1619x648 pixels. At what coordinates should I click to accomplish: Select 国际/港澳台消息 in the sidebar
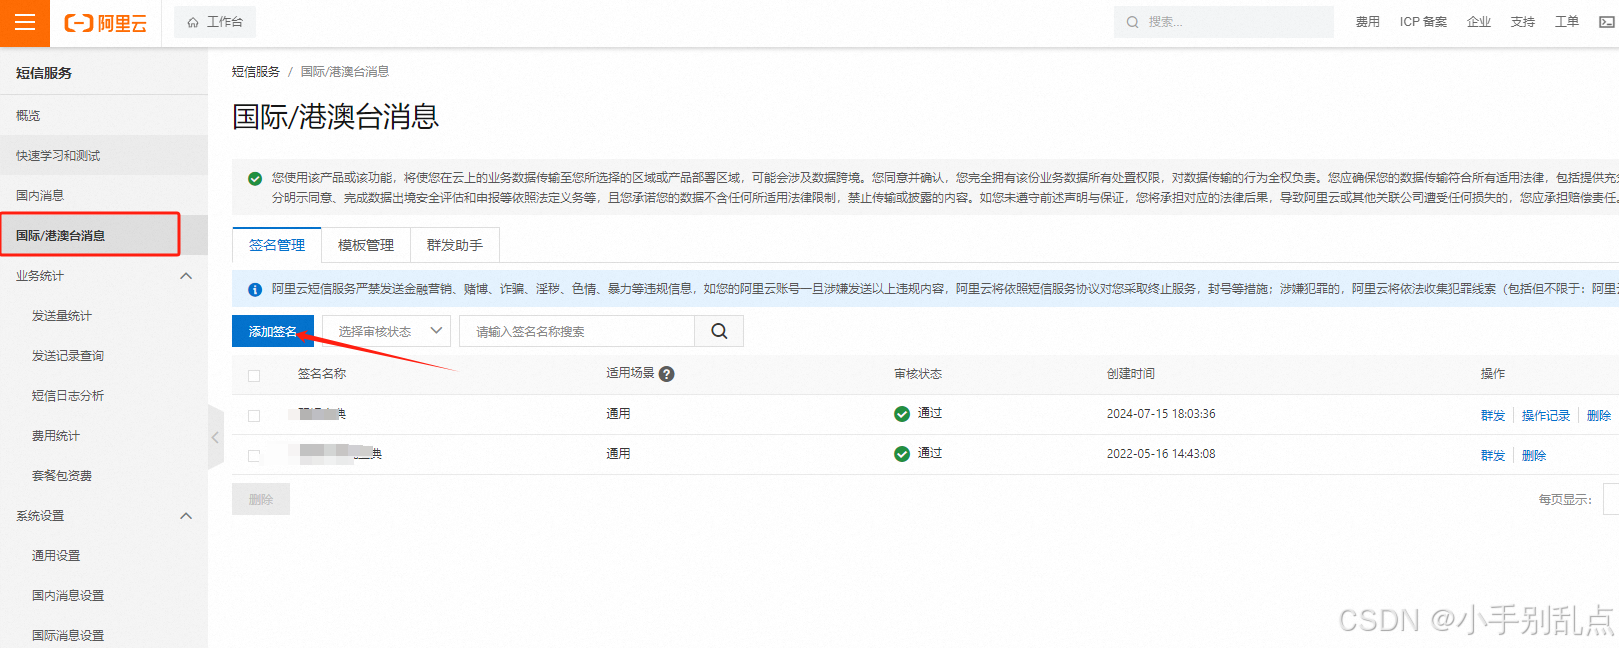[104, 236]
